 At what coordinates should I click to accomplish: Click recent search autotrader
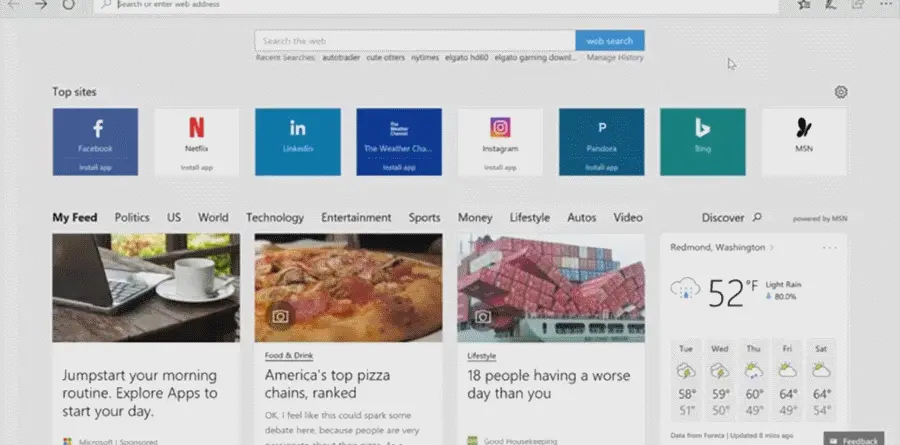coord(341,57)
